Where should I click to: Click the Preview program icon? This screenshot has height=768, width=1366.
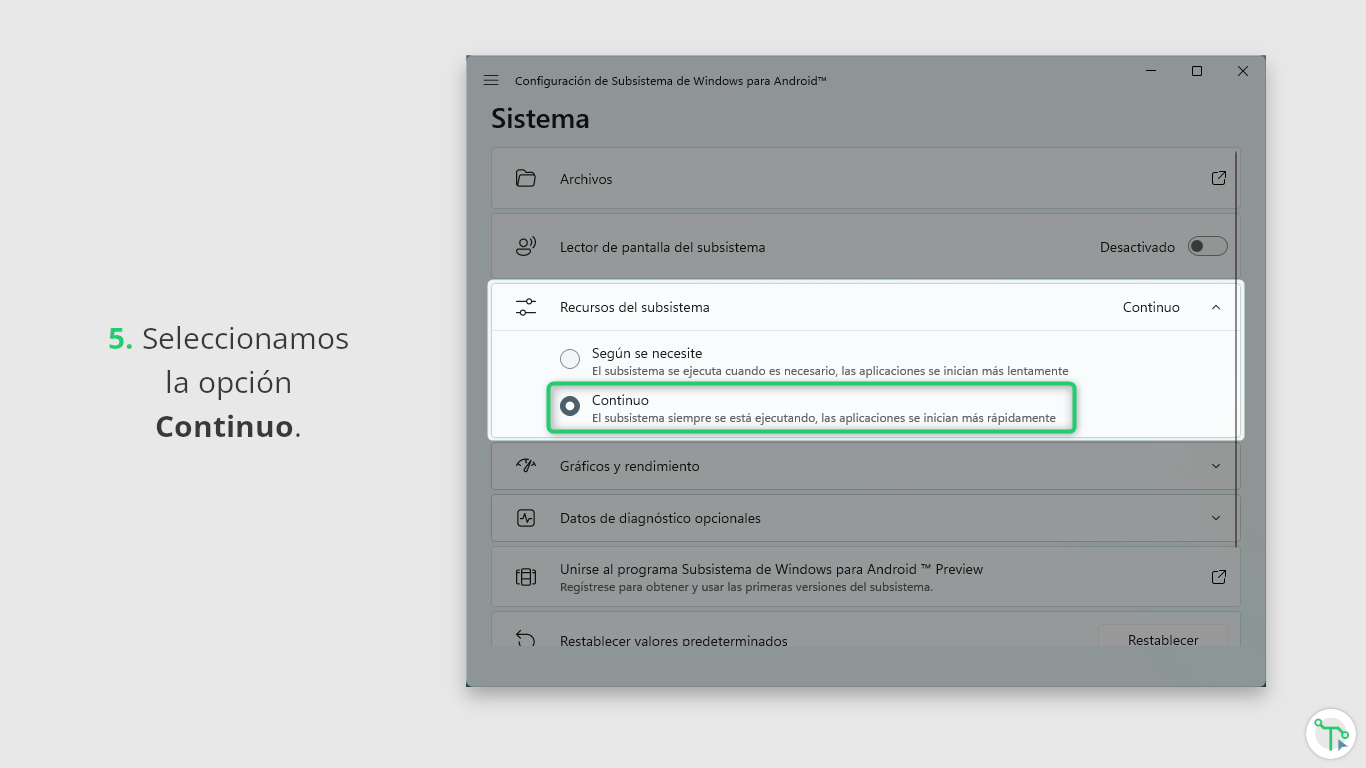(x=526, y=577)
